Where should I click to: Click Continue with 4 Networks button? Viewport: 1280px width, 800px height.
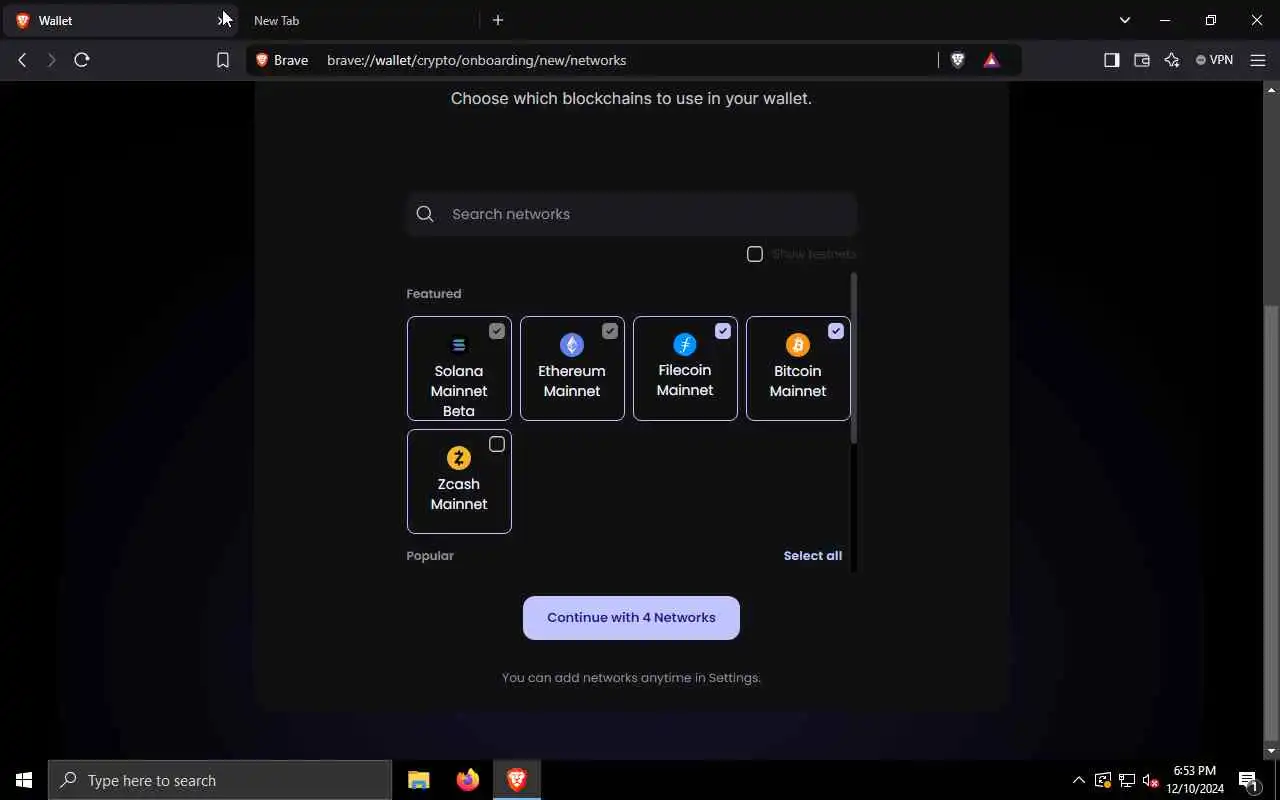(631, 618)
